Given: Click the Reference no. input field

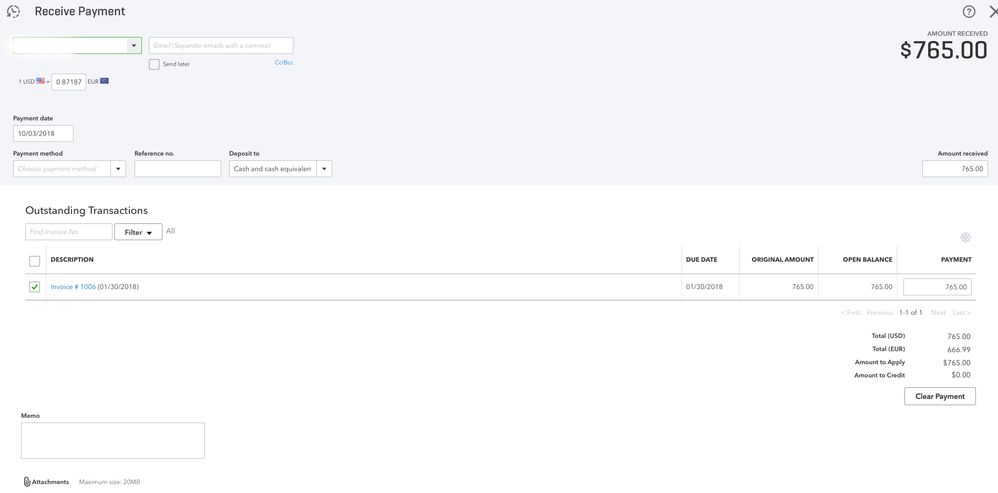Looking at the screenshot, I should (177, 169).
